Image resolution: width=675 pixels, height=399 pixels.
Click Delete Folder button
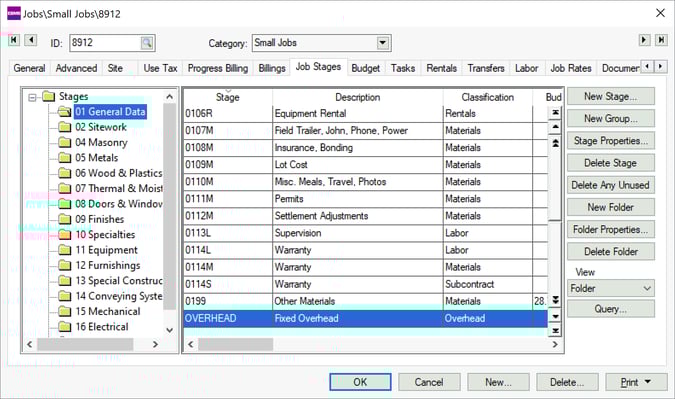coord(610,252)
